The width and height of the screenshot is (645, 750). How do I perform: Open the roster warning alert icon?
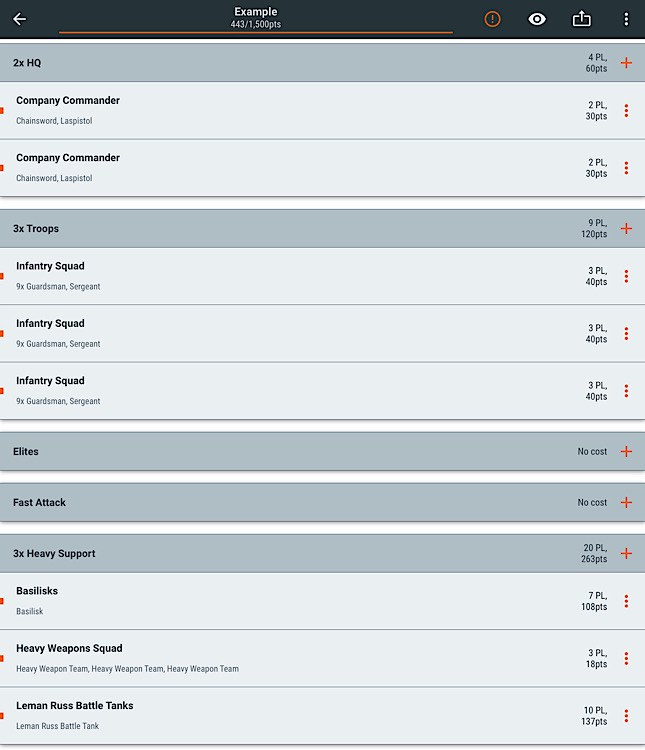492,19
